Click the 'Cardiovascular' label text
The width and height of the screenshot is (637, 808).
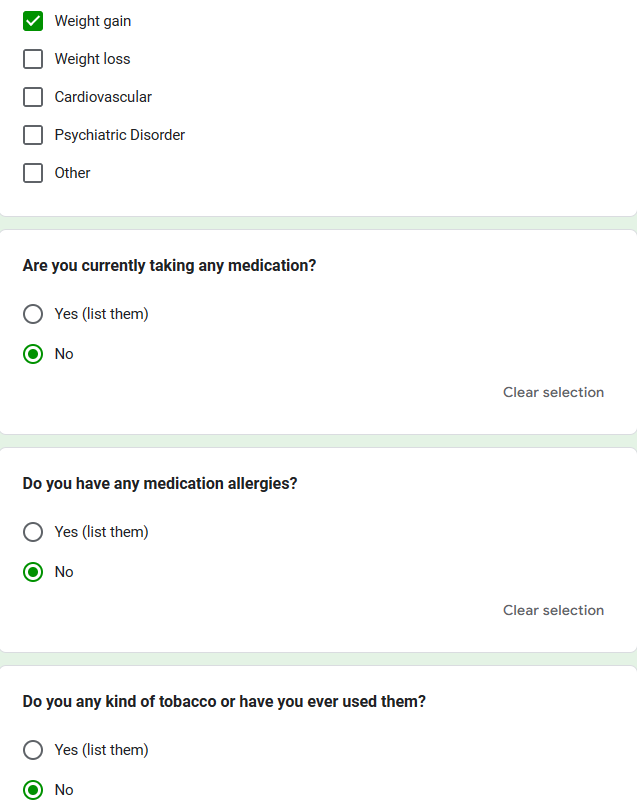coord(103,97)
